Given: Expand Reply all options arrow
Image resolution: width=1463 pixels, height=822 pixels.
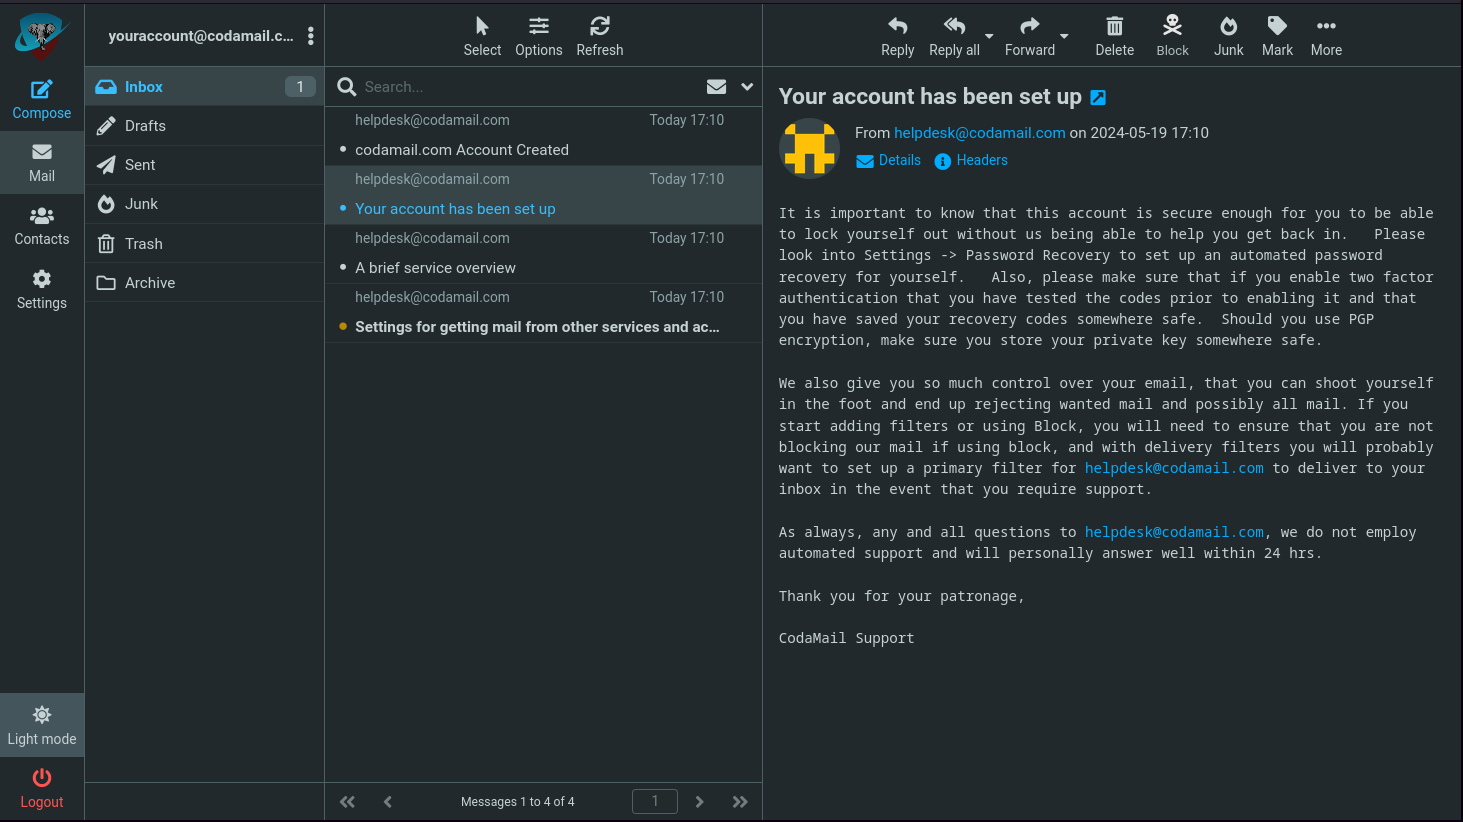Looking at the screenshot, I should click(x=989, y=36).
